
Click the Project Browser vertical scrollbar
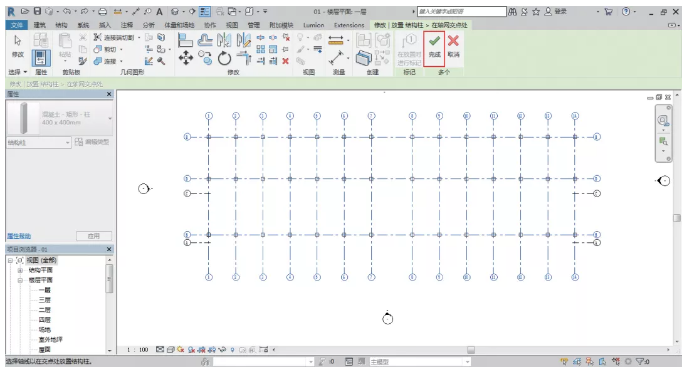(109, 278)
